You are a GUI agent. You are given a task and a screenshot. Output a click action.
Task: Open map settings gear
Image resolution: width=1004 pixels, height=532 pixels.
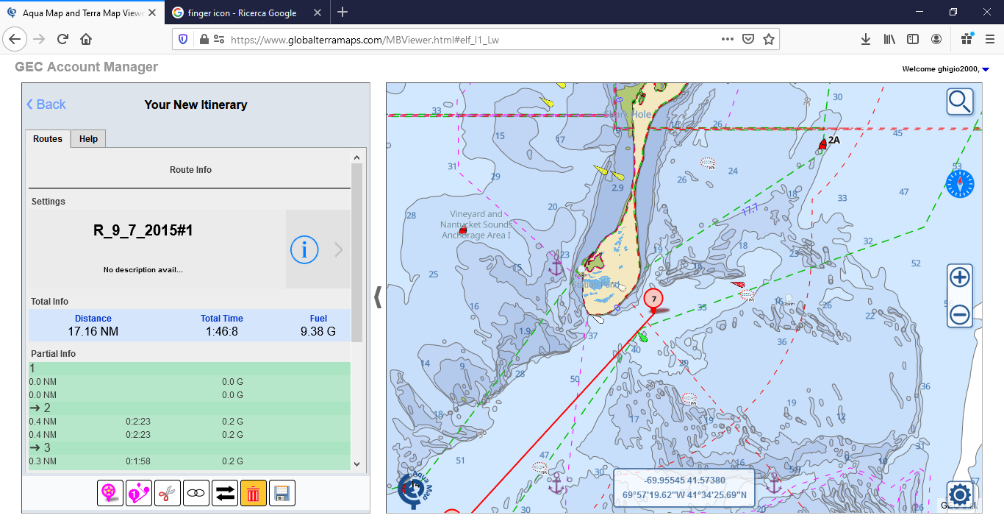pyautogui.click(x=960, y=495)
